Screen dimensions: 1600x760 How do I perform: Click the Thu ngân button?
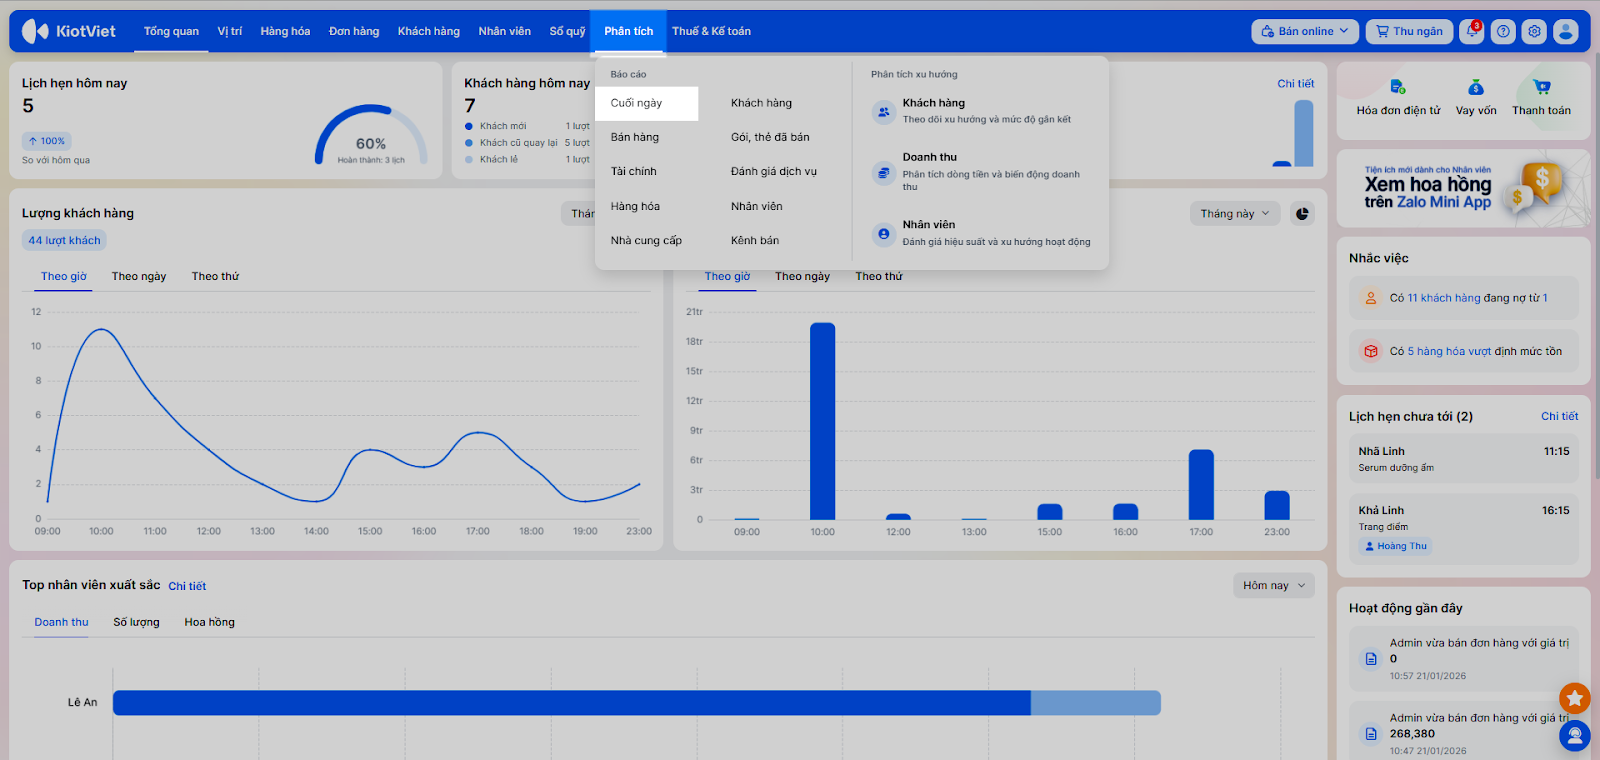click(x=1408, y=31)
